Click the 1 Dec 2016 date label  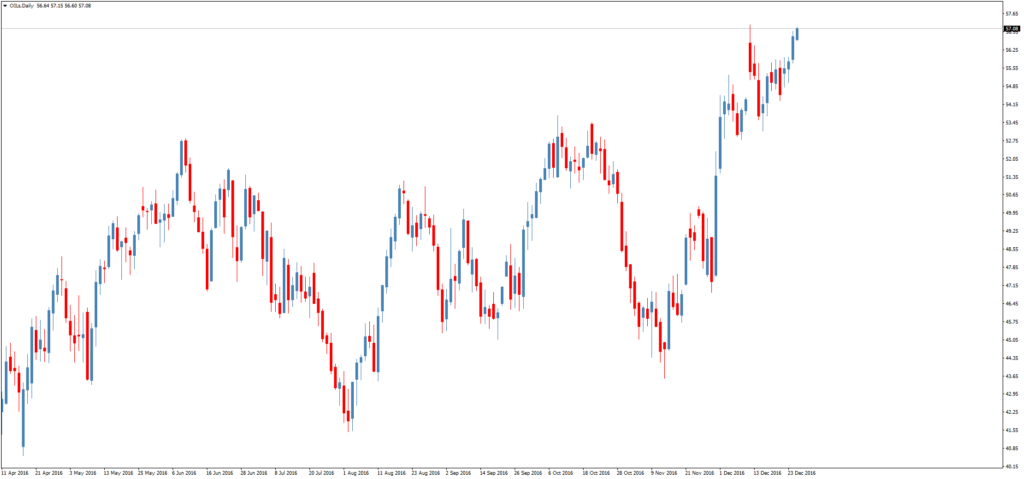731,472
